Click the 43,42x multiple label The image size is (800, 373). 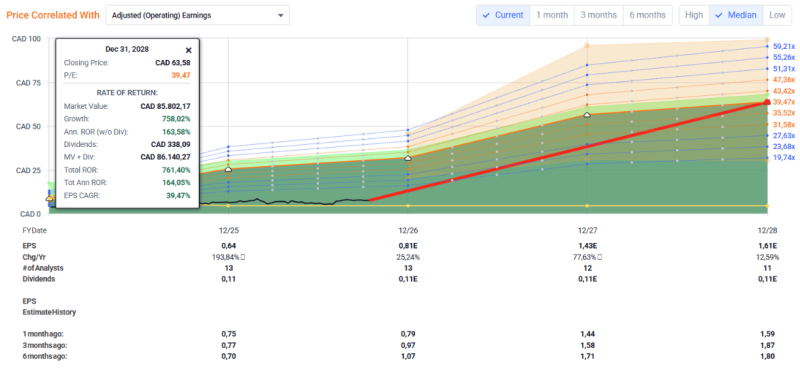click(x=784, y=91)
